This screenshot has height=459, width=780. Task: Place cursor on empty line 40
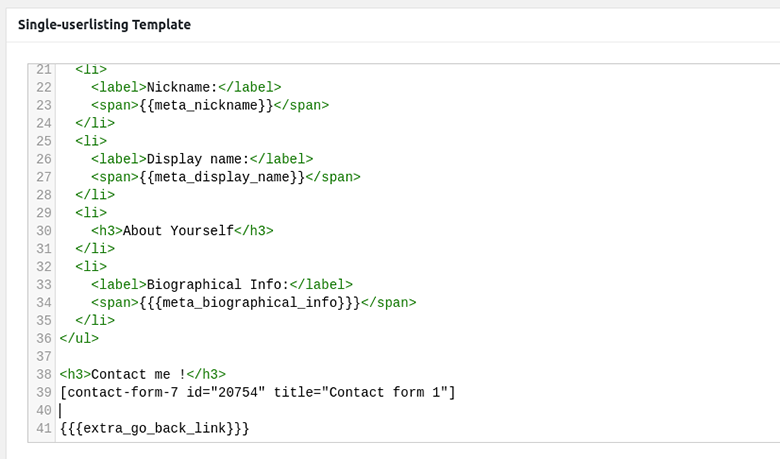coord(418,410)
